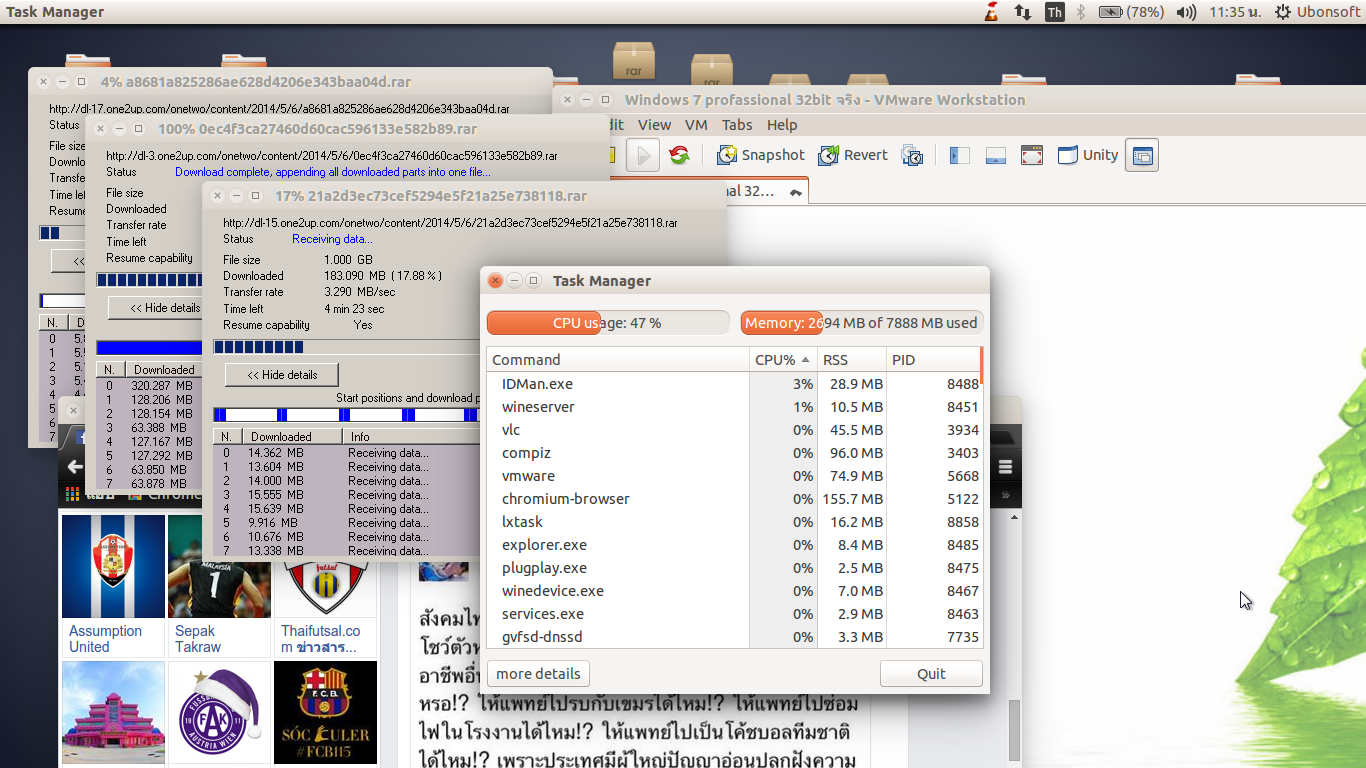Select the lxtask process row
1366x768 pixels.
(x=734, y=522)
